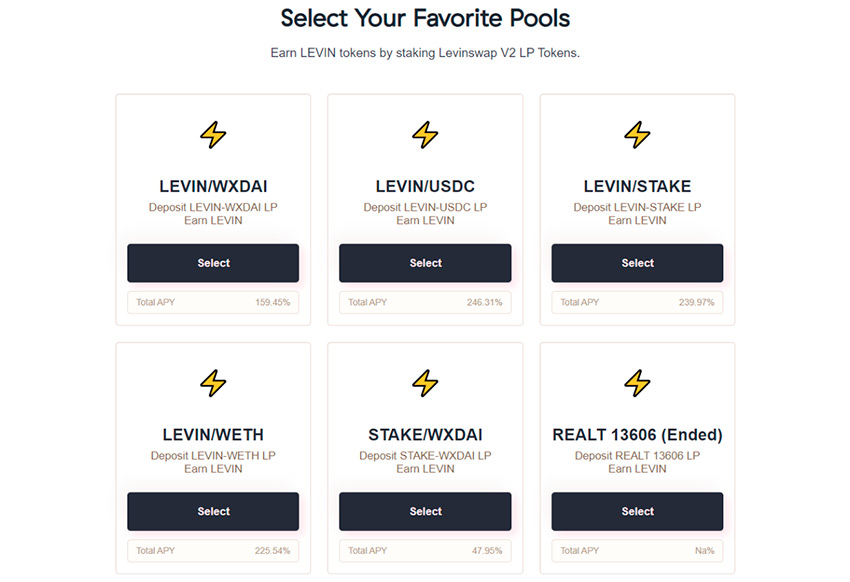850x582 pixels.
Task: Click the LEVIN/USDC Total APY 246.31% row
Action: 425,302
